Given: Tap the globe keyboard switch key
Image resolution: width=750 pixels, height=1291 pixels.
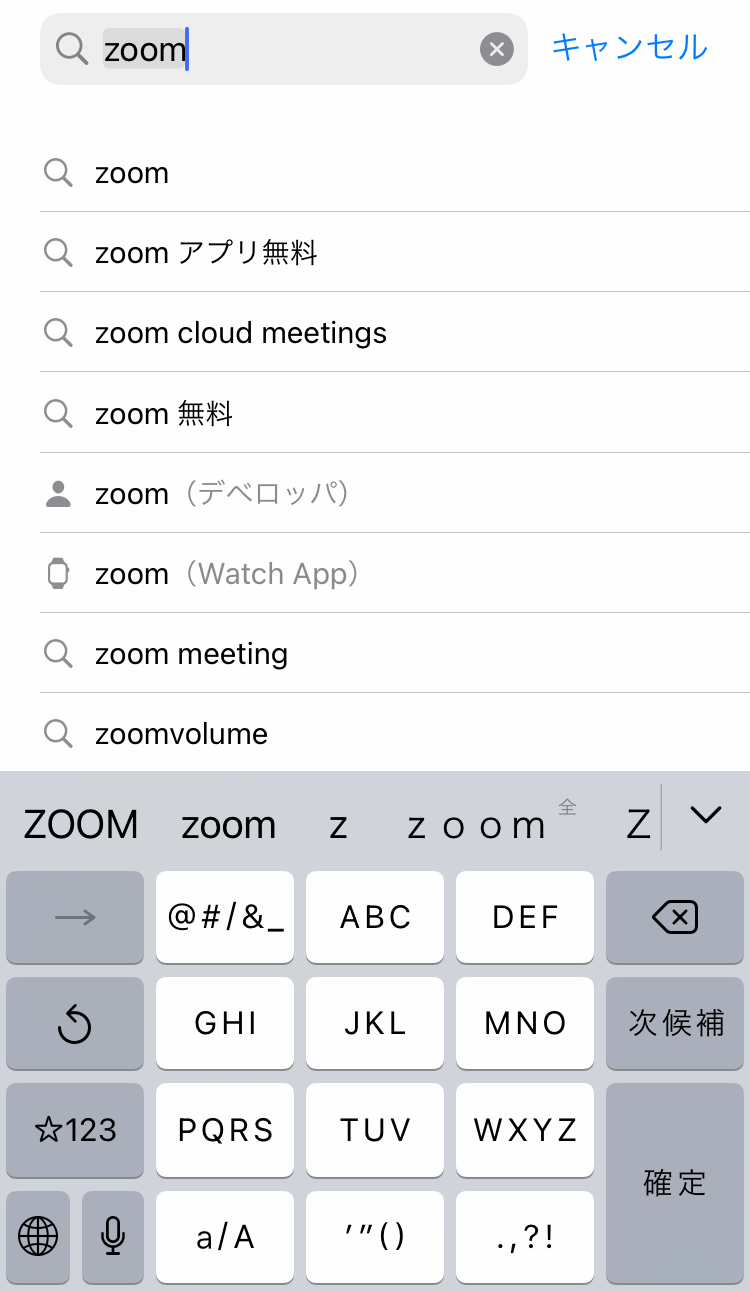Looking at the screenshot, I should [38, 1237].
